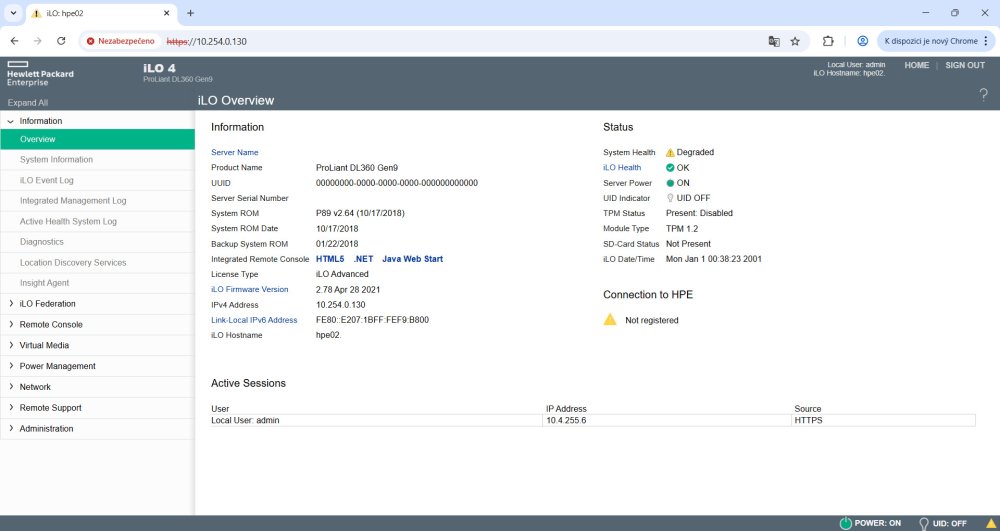Click the Chrome profile avatar icon
This screenshot has height=531, width=1000.
862,41
